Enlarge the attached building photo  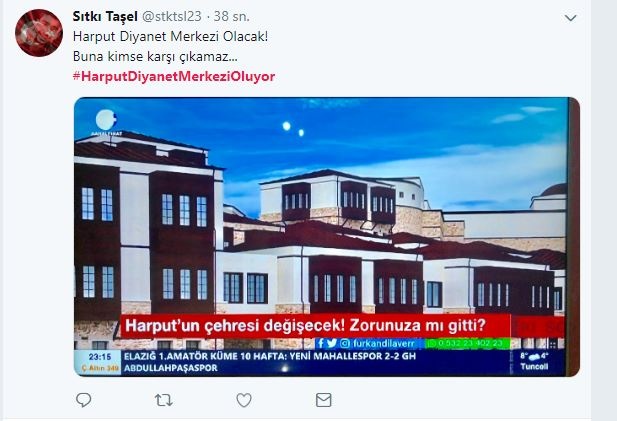click(327, 237)
